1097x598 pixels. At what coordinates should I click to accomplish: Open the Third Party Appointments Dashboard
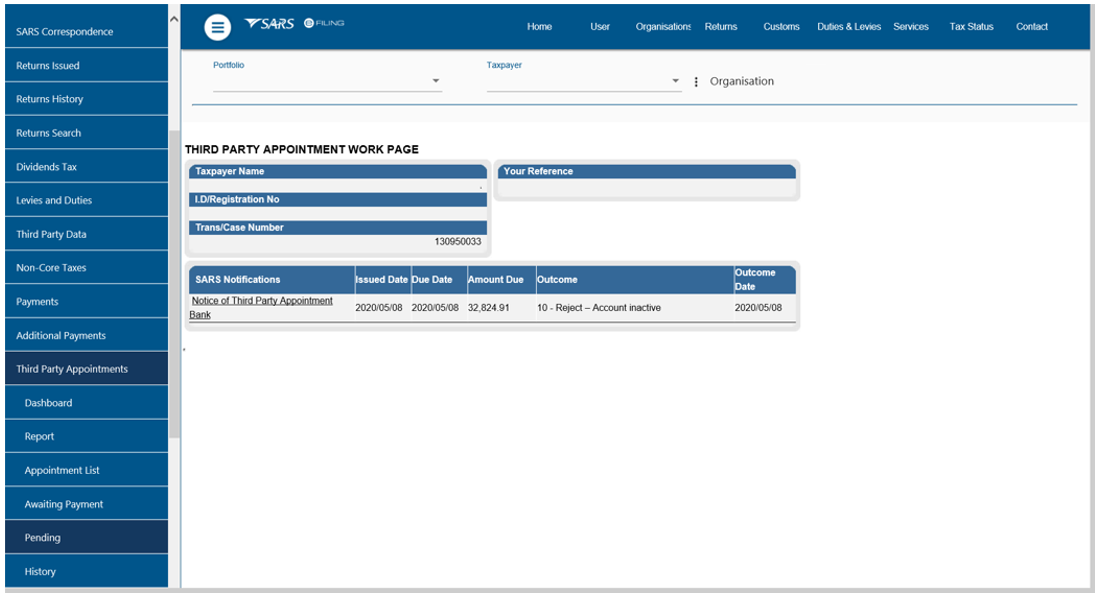(48, 403)
